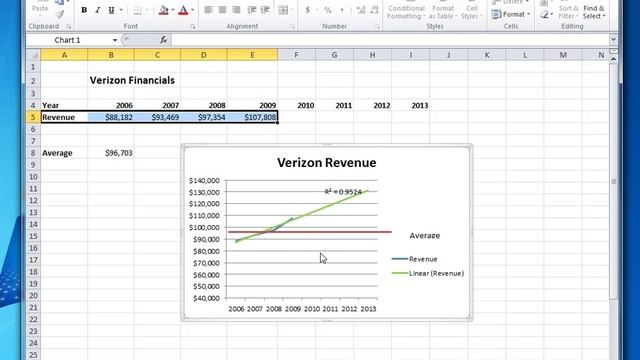Click the vertical scrollbar thumb
The height and width of the screenshot is (360, 640).
tap(613, 181)
